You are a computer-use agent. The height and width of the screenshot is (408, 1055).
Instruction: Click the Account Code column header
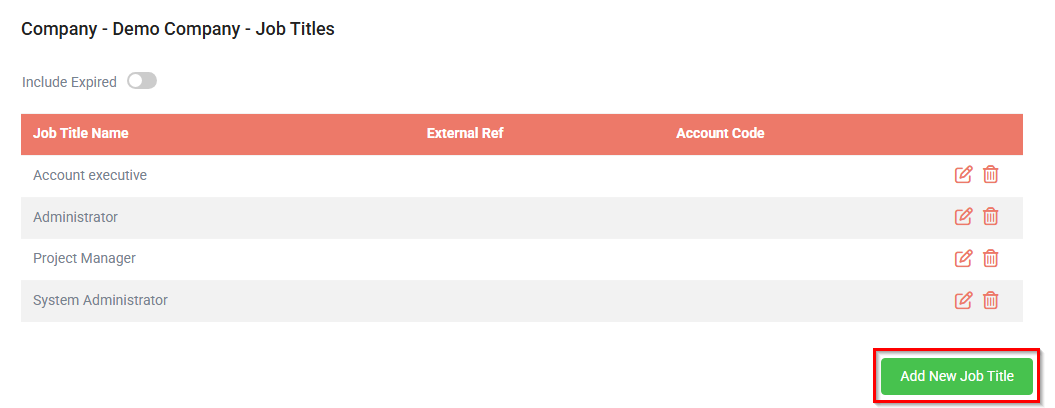[720, 133]
